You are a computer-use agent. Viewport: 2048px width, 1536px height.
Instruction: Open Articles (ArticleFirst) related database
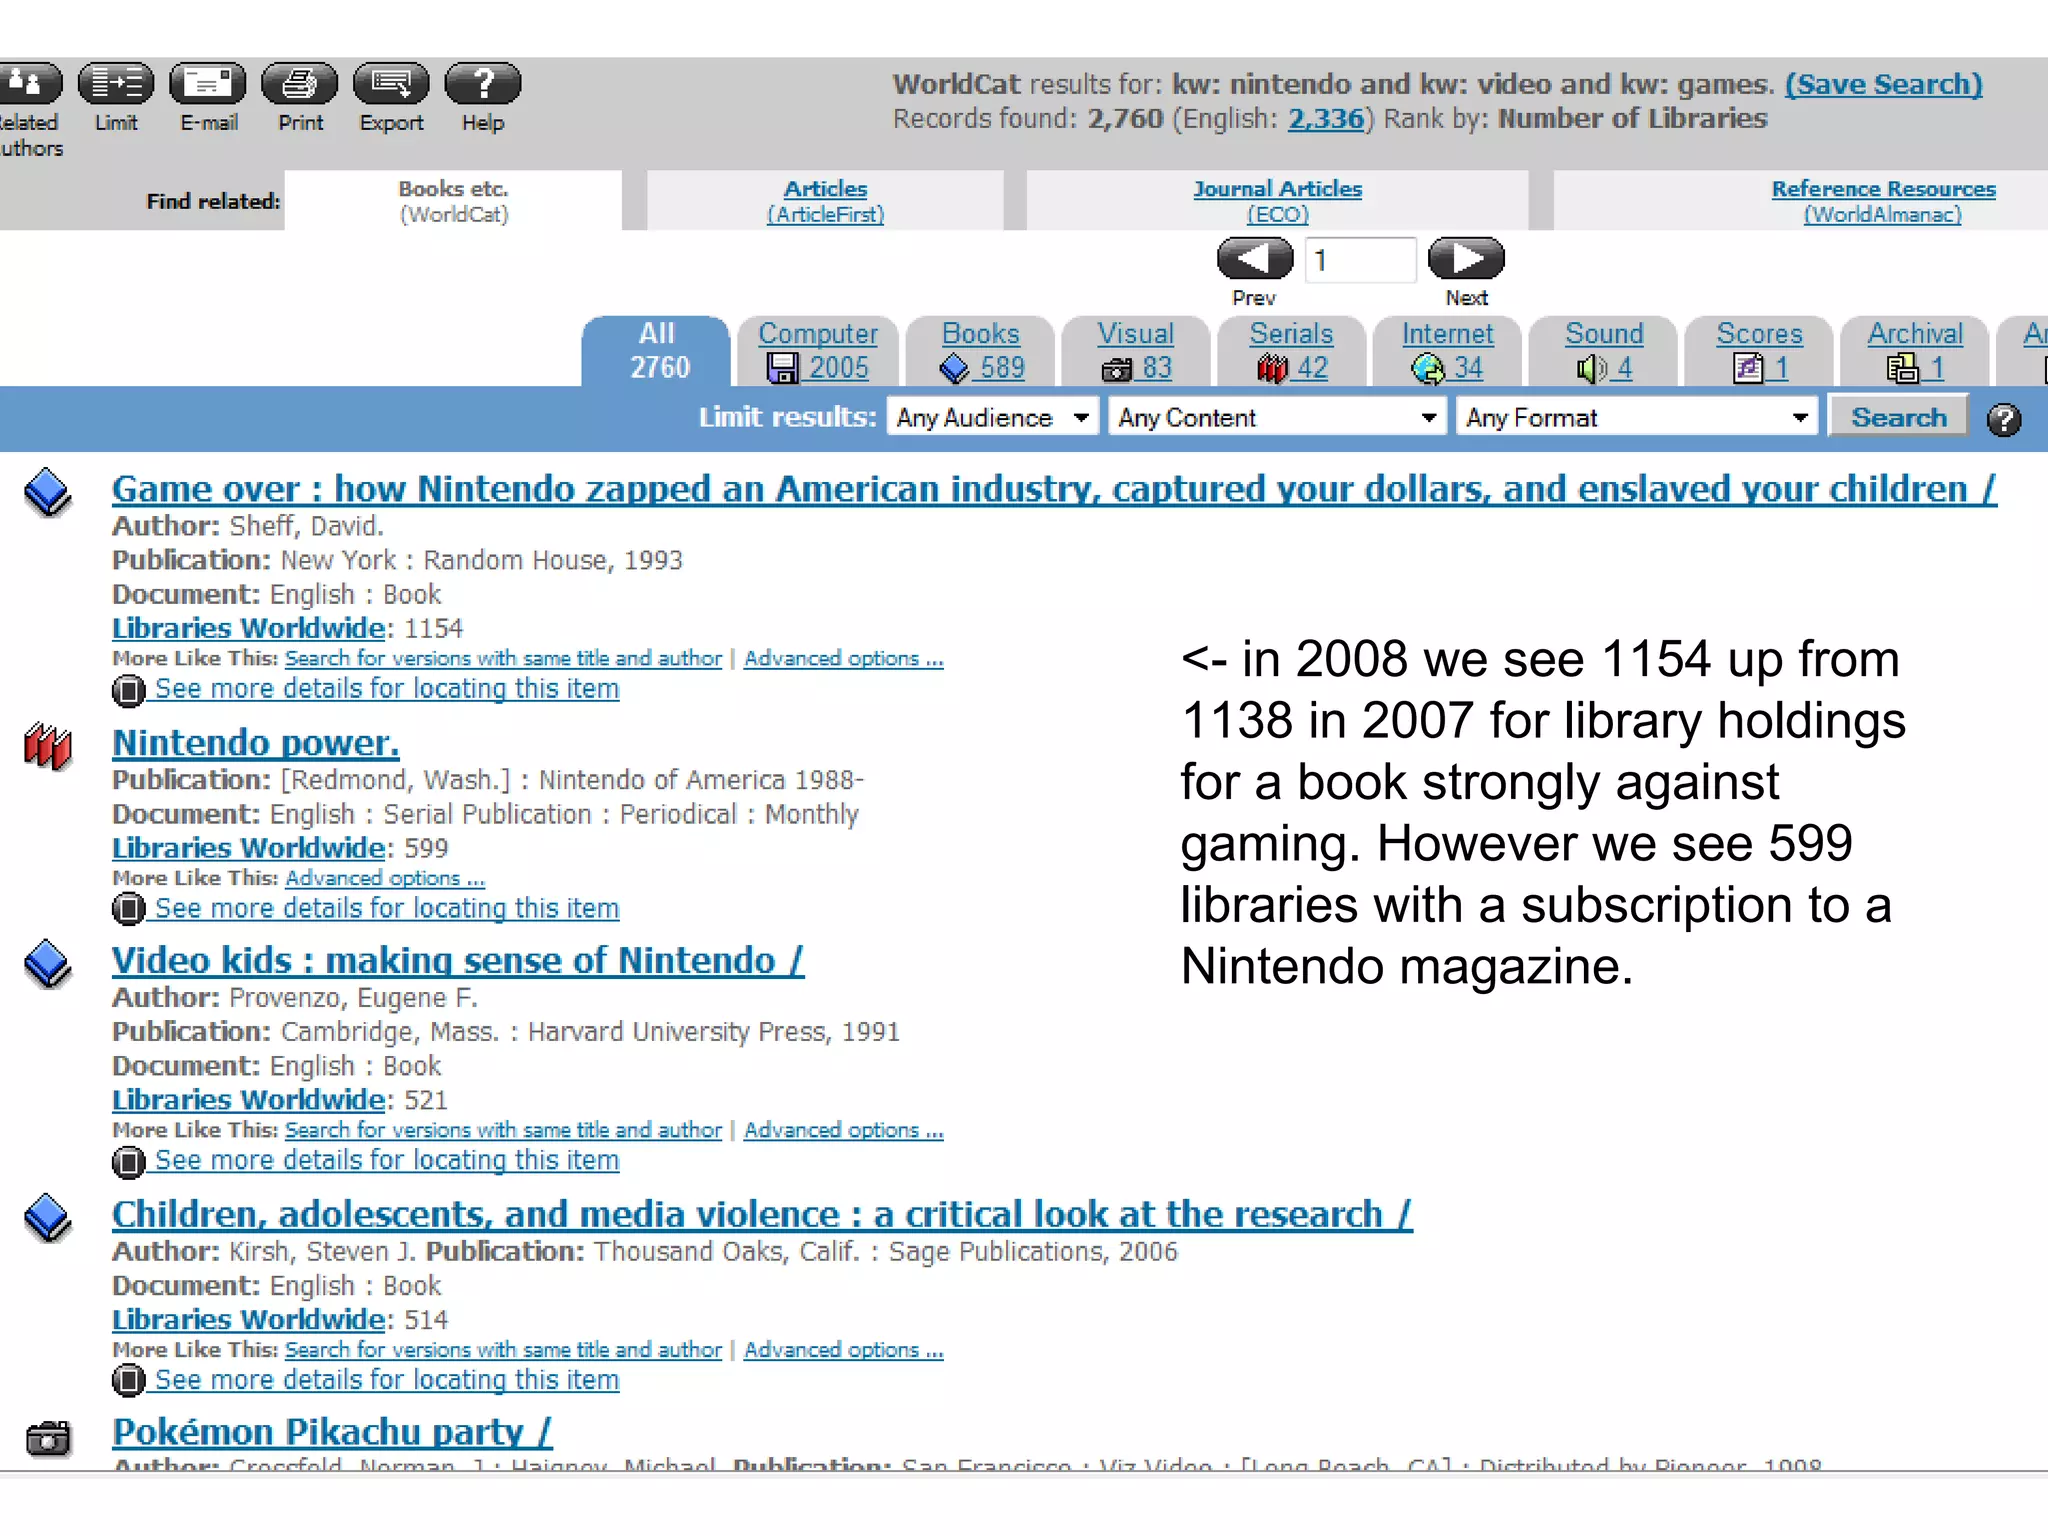coord(825,201)
